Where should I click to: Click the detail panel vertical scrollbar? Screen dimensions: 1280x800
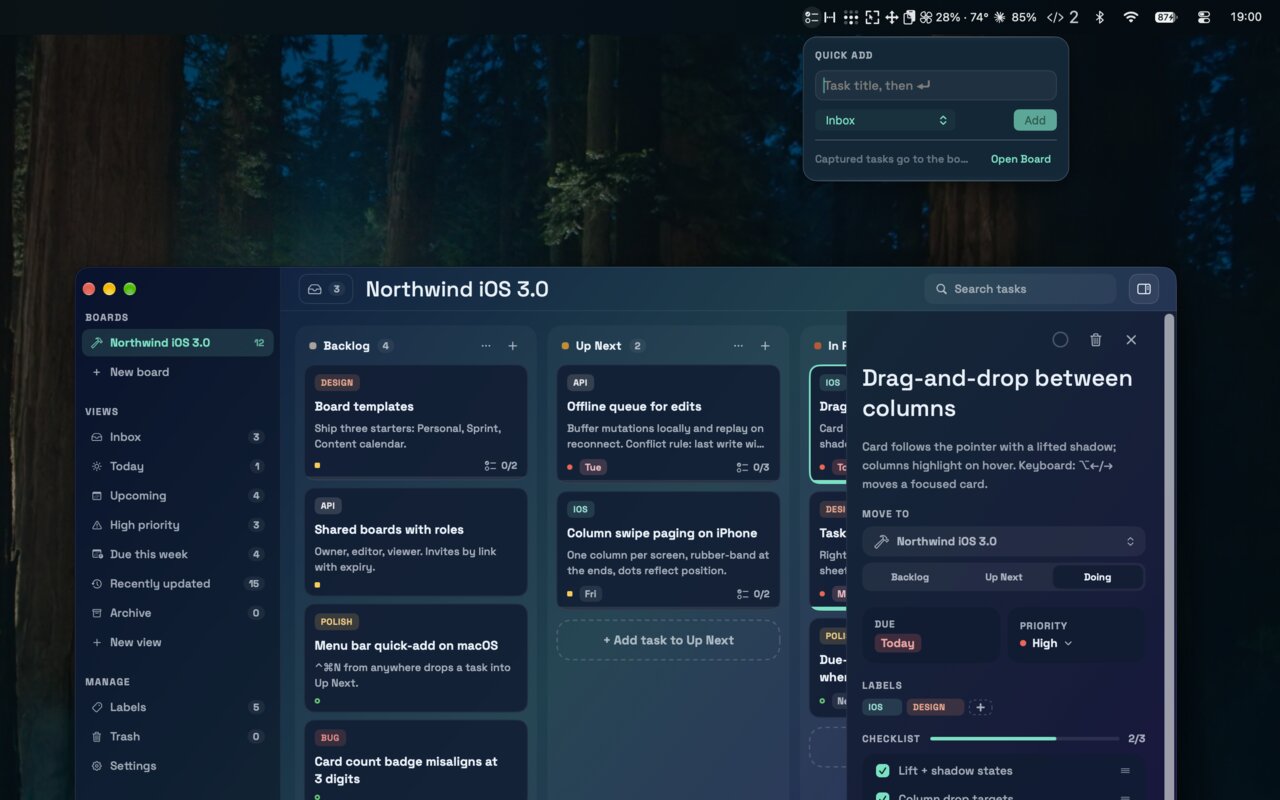(1170, 556)
